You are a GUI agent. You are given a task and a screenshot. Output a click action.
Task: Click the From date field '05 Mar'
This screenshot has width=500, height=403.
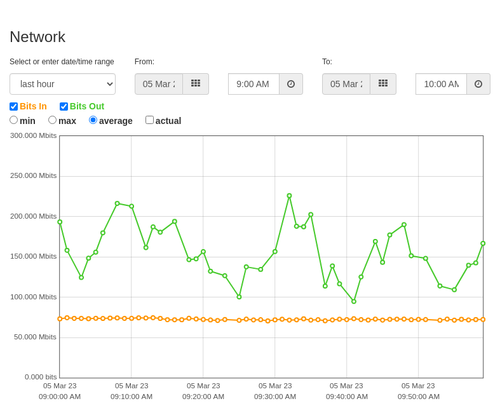(x=159, y=84)
